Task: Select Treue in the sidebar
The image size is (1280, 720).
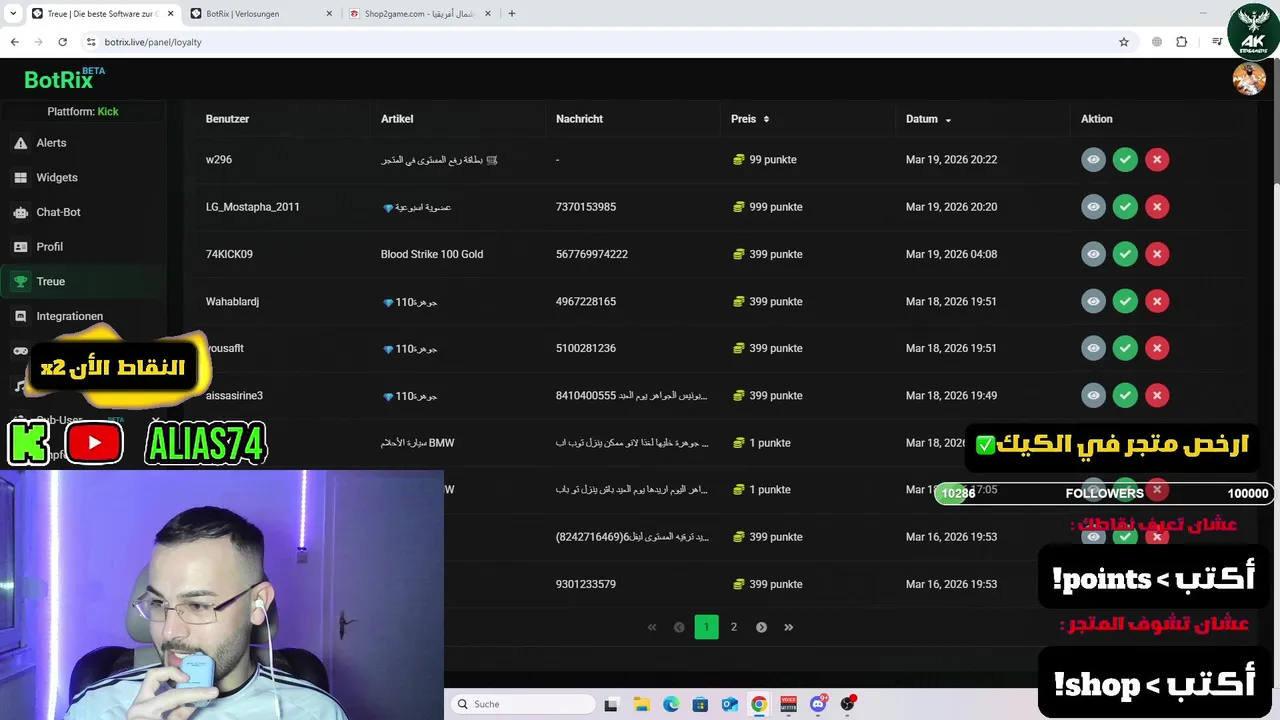Action: click(83, 282)
